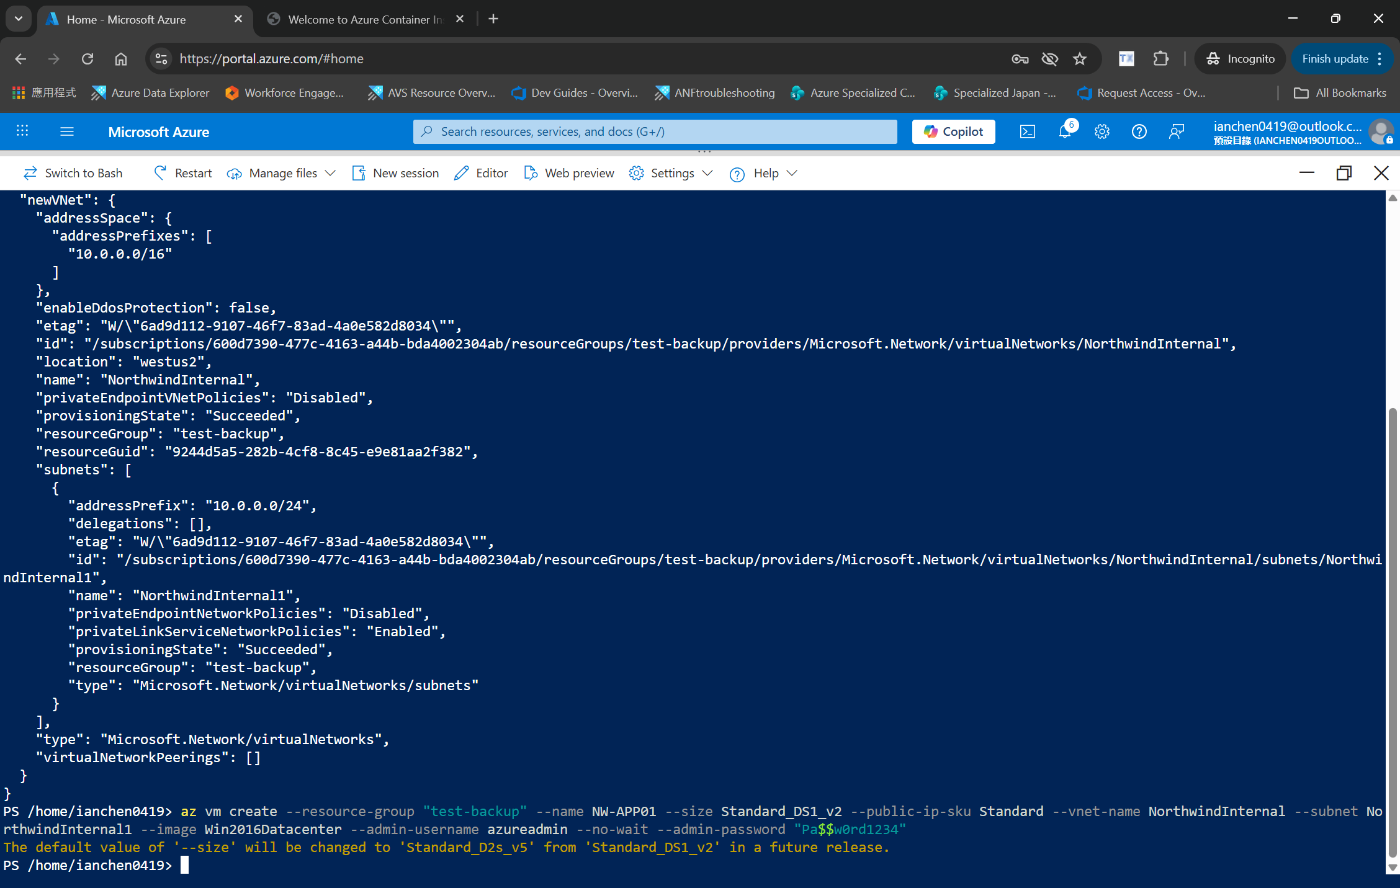The height and width of the screenshot is (888, 1400).
Task: Open the Azure feedback icon
Action: click(x=1176, y=131)
